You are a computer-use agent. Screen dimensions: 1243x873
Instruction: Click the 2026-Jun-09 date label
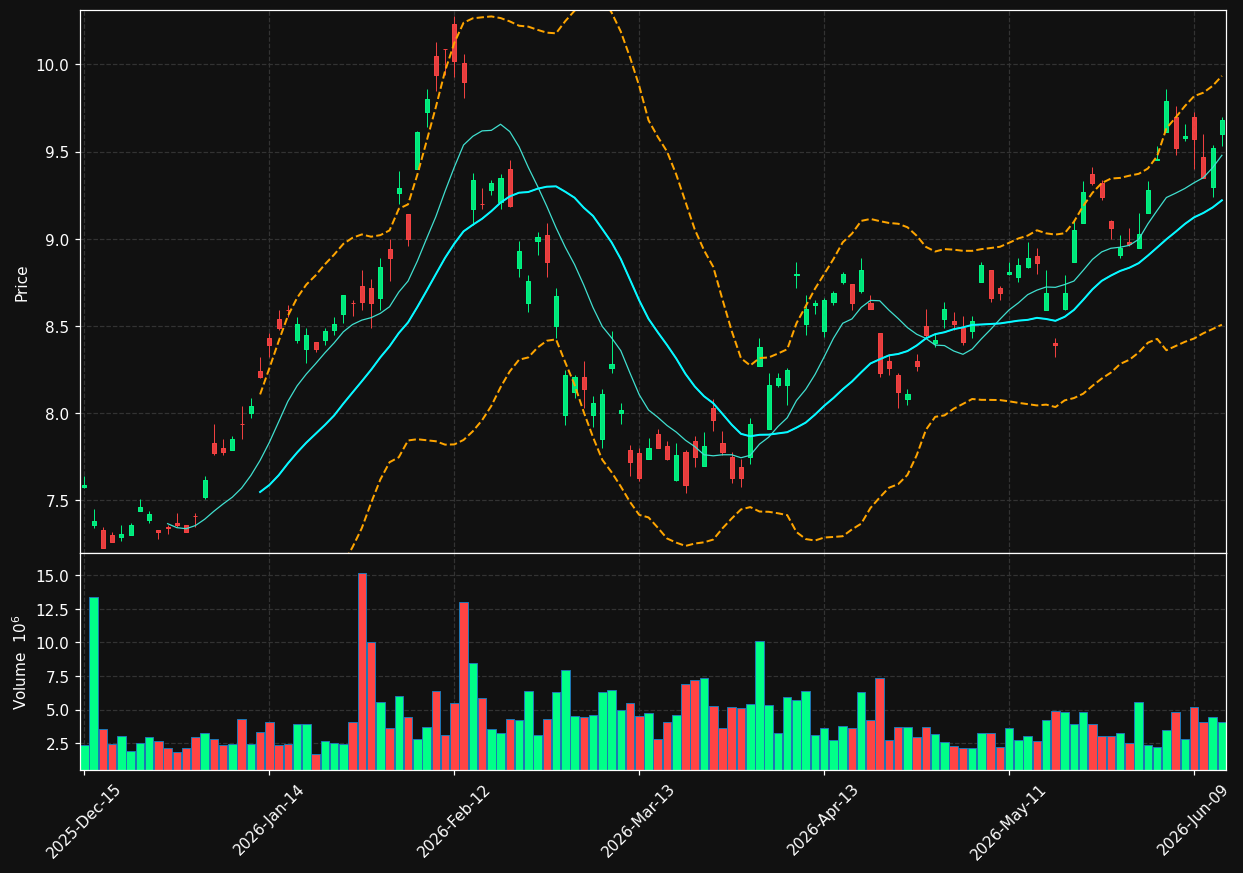tap(1194, 821)
